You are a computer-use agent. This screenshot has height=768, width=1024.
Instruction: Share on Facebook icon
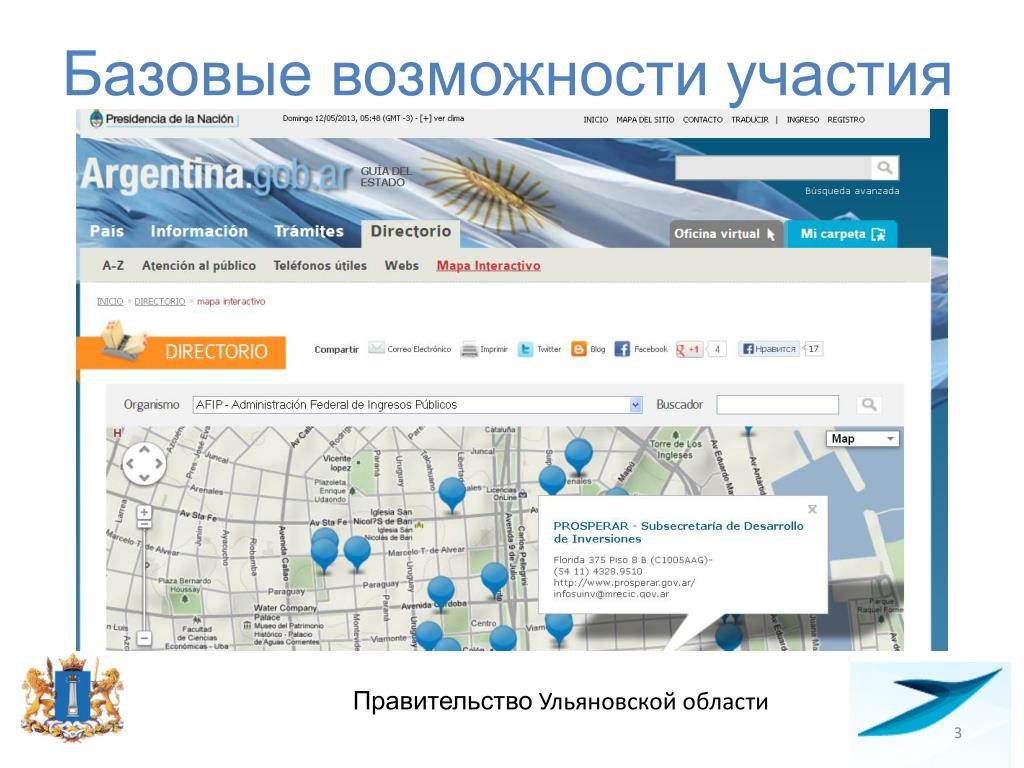(622, 349)
